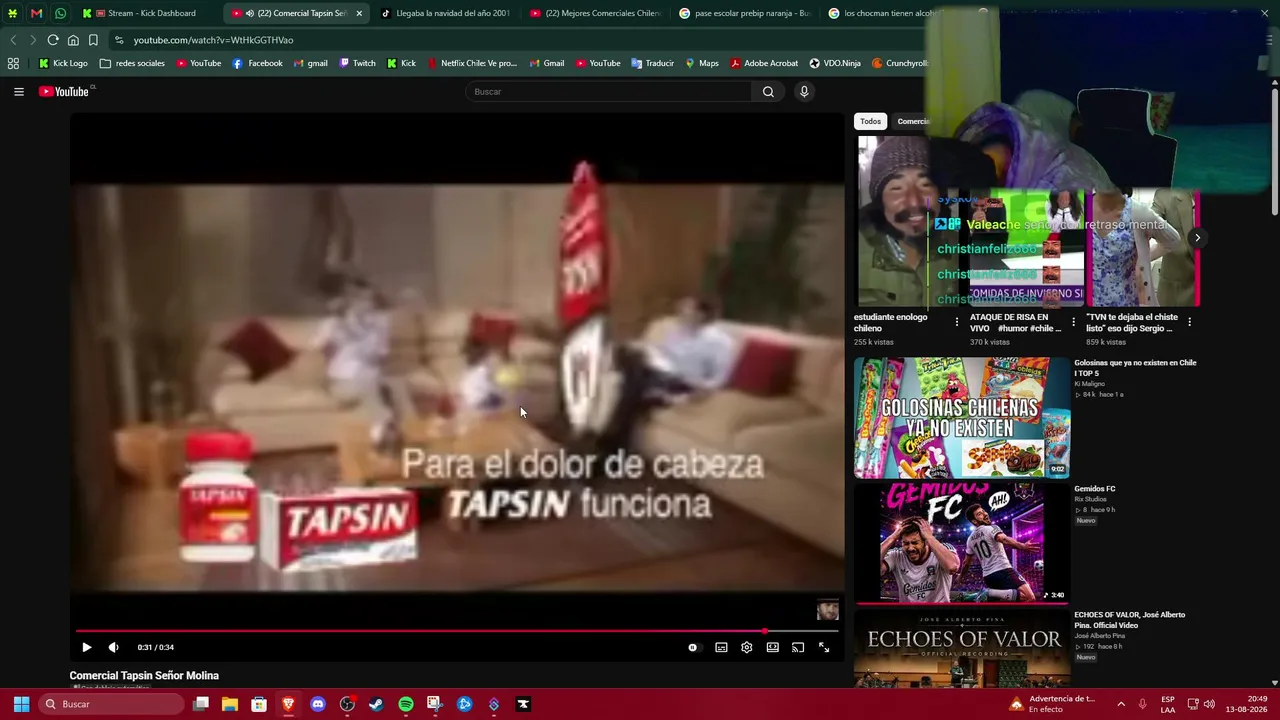Close the Comercial Tapsin browser tab

359,13
